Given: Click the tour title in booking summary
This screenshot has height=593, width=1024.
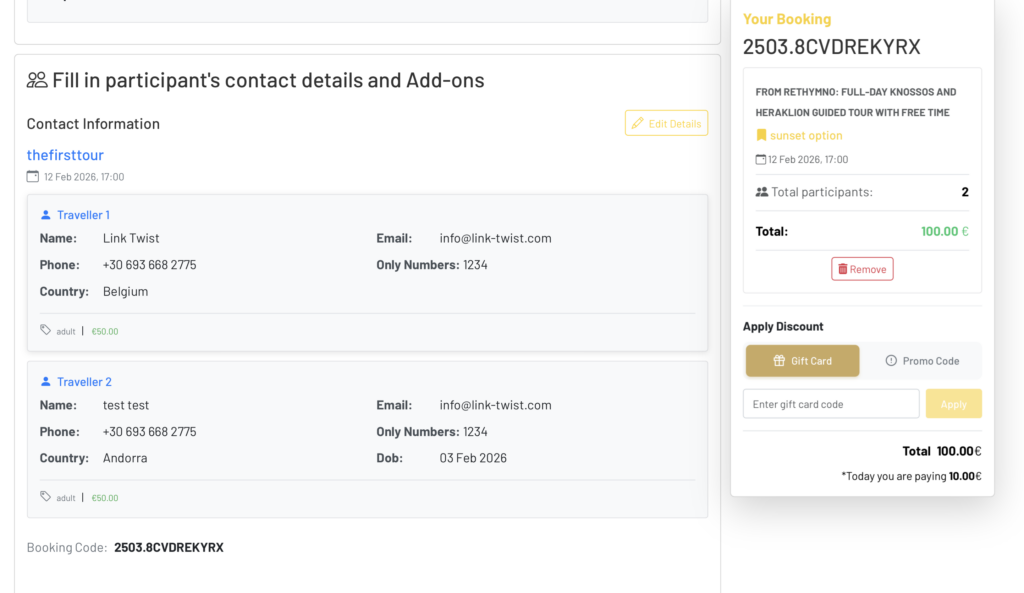Looking at the screenshot, I should point(855,102).
